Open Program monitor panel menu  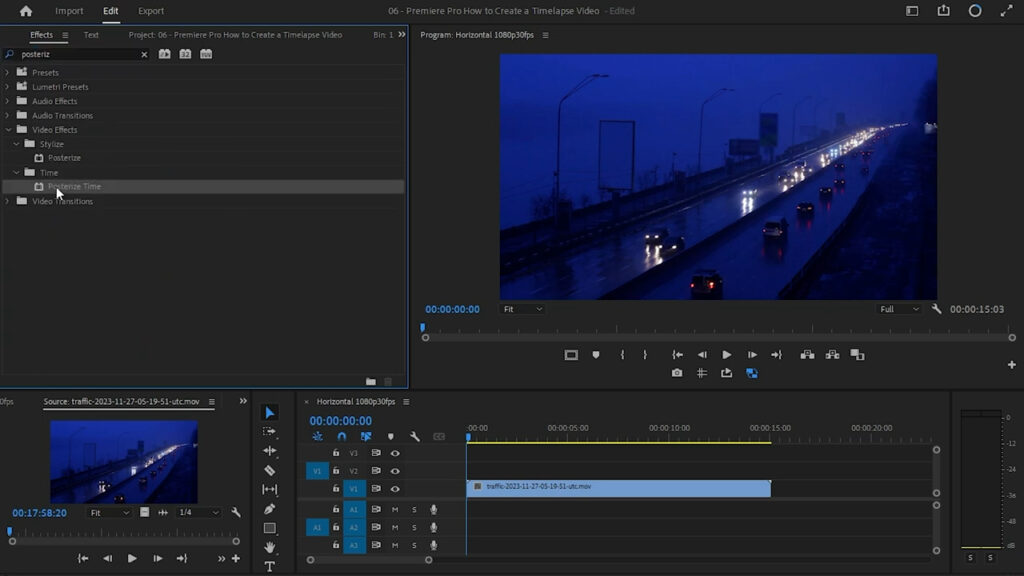(545, 35)
